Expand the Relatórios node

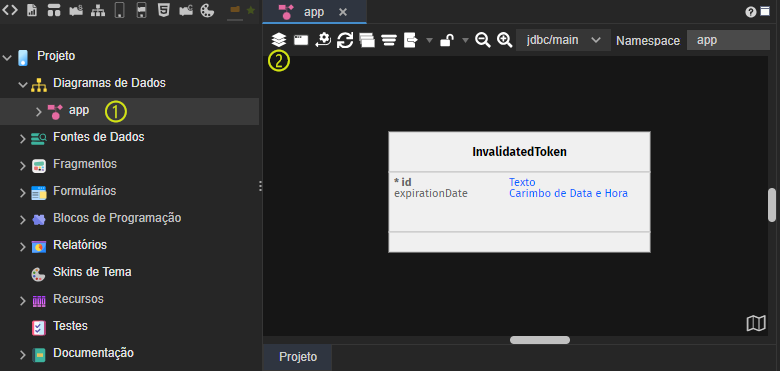23,247
